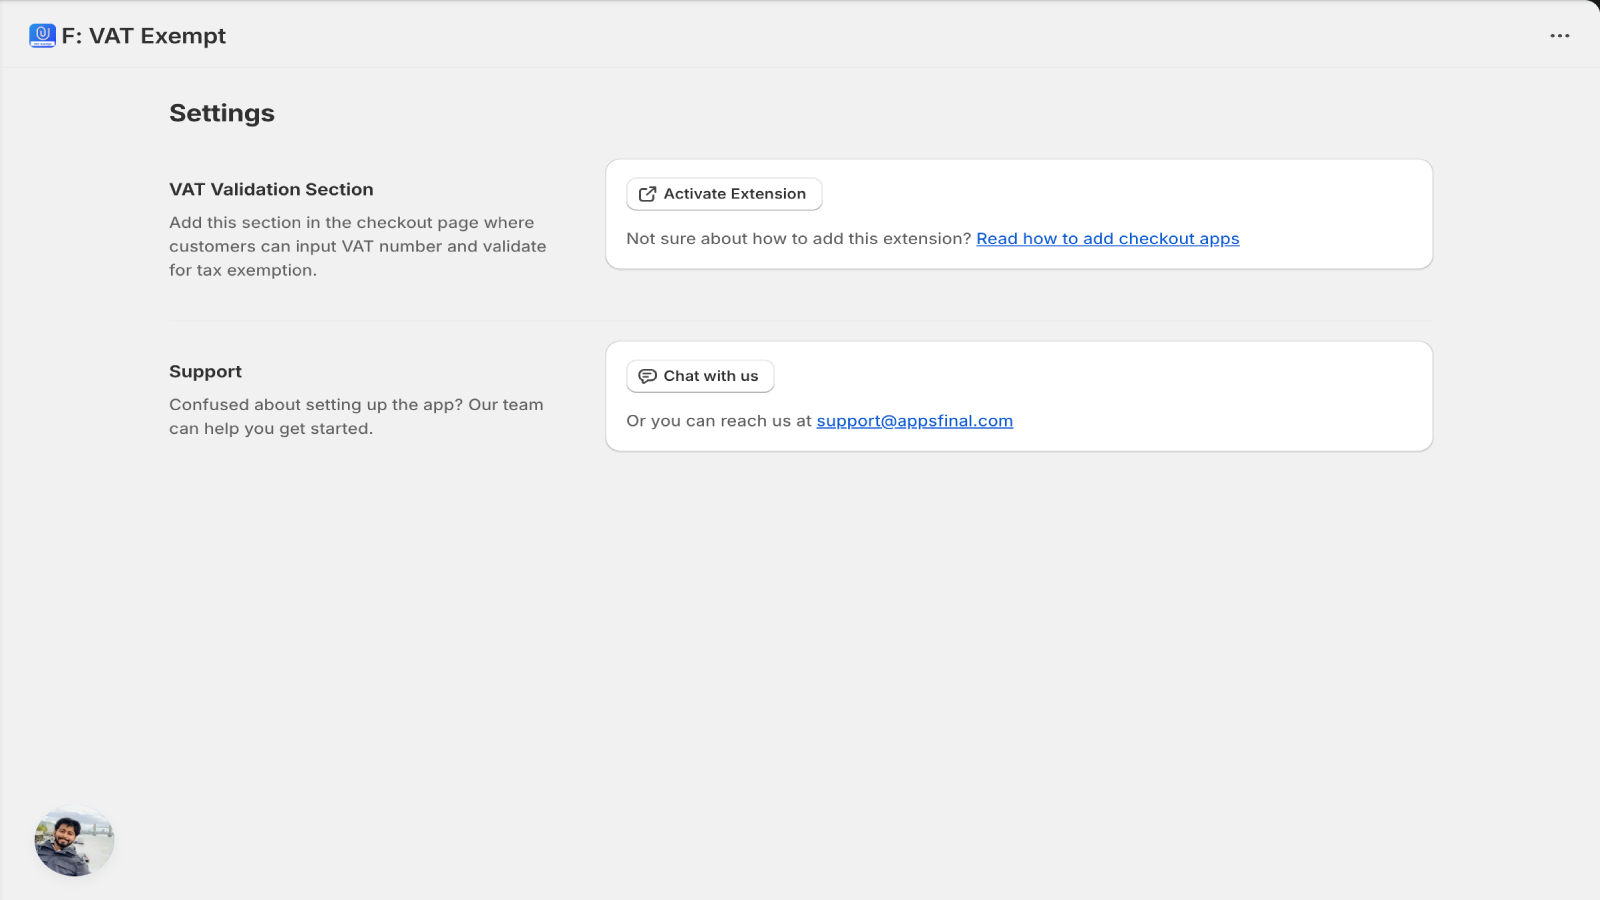Click the F: VAT Exempt app logo icon
Viewport: 1600px width, 900px height.
(x=42, y=36)
